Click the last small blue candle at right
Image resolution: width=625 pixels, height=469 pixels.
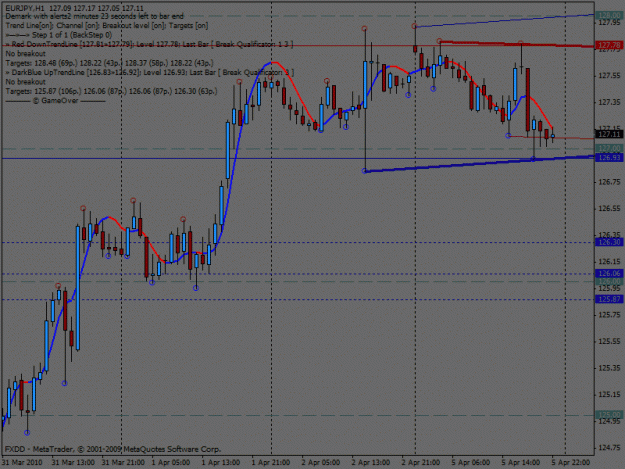coord(553,136)
